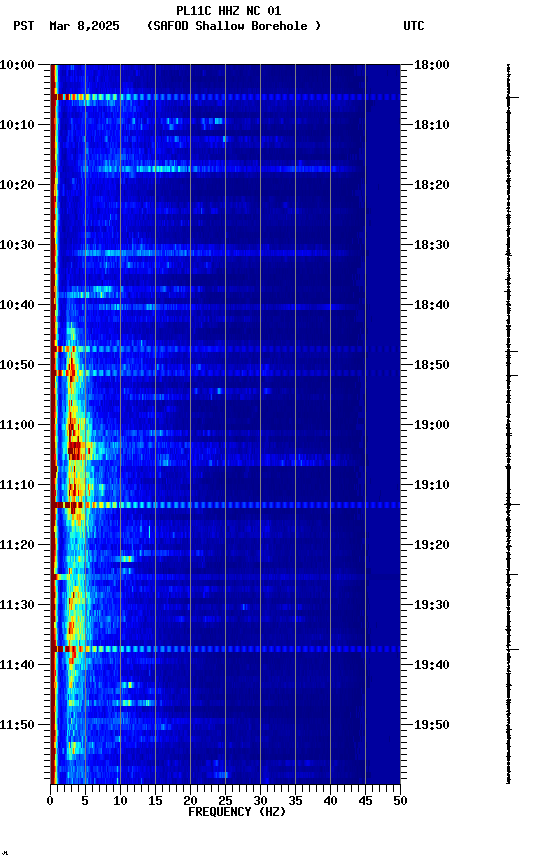Click the 18:10 UTC time label

[432, 125]
